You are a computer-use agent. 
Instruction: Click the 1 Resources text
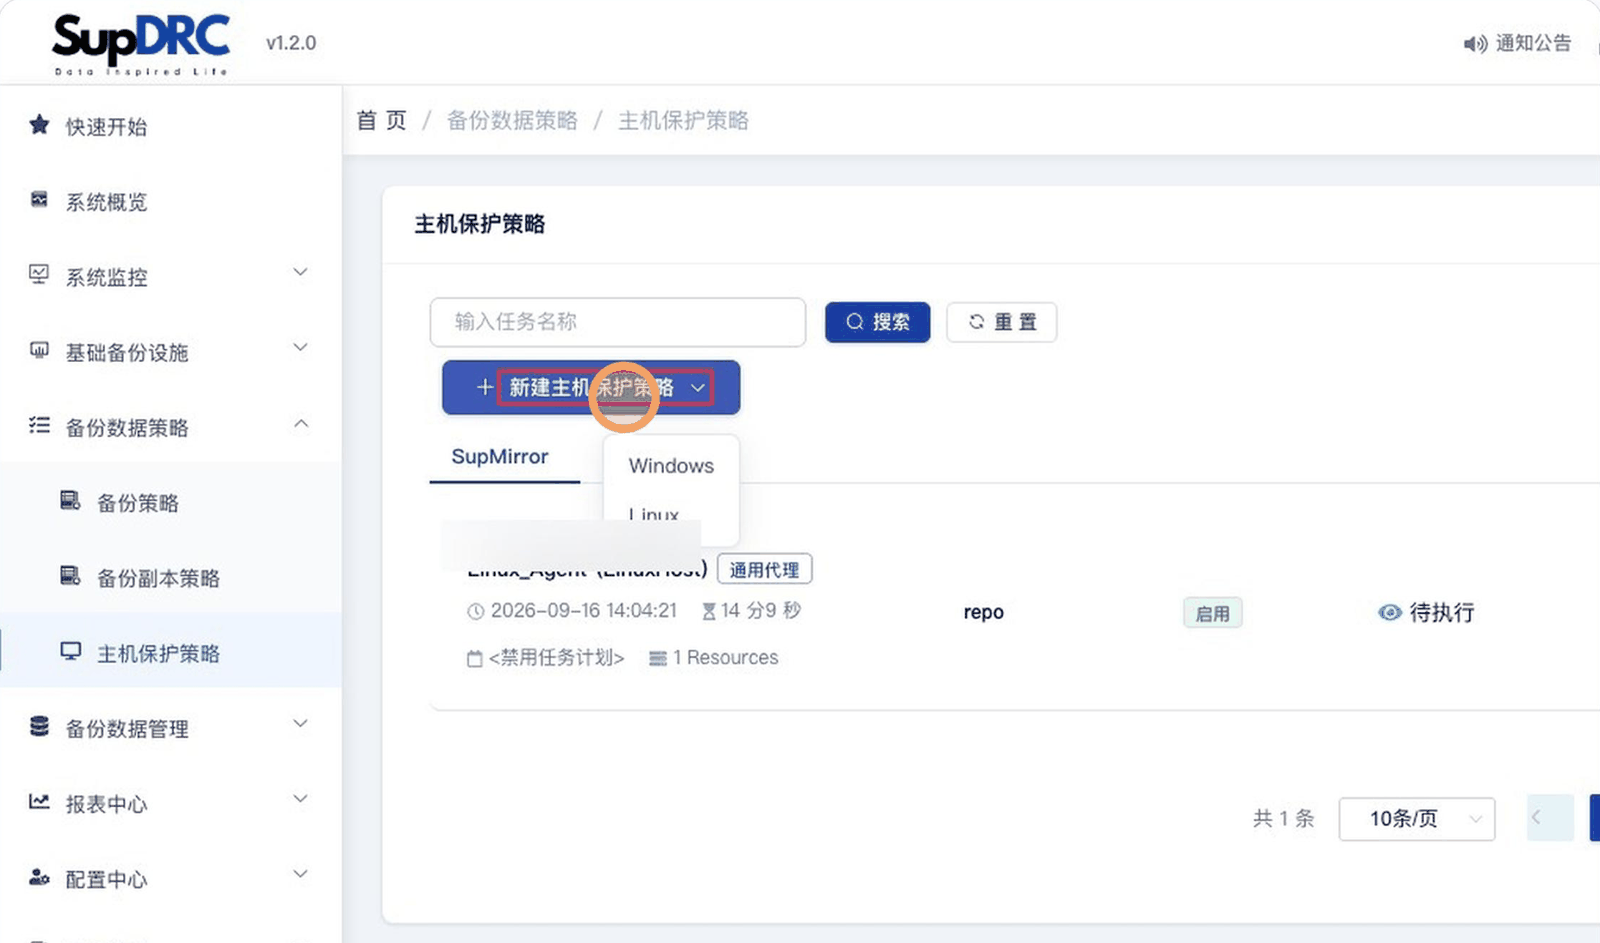(x=725, y=658)
